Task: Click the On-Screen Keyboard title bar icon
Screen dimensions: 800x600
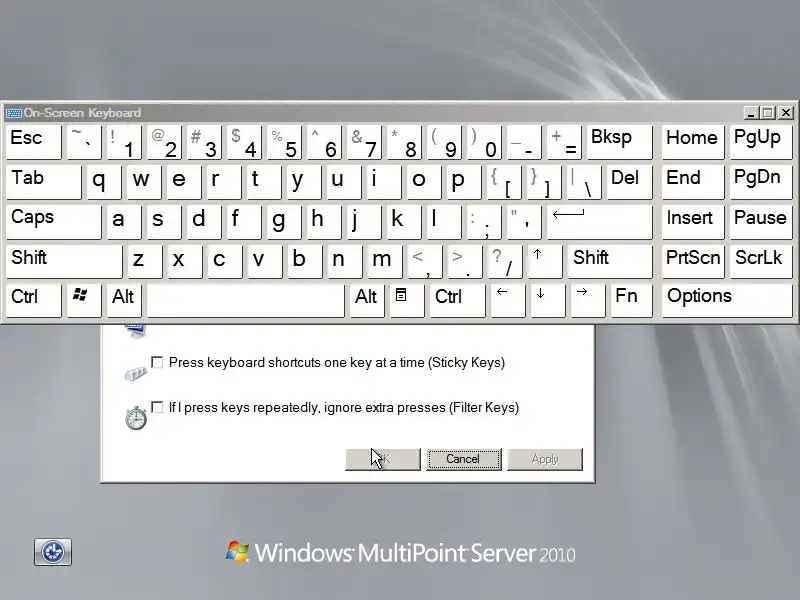Action: (x=13, y=113)
